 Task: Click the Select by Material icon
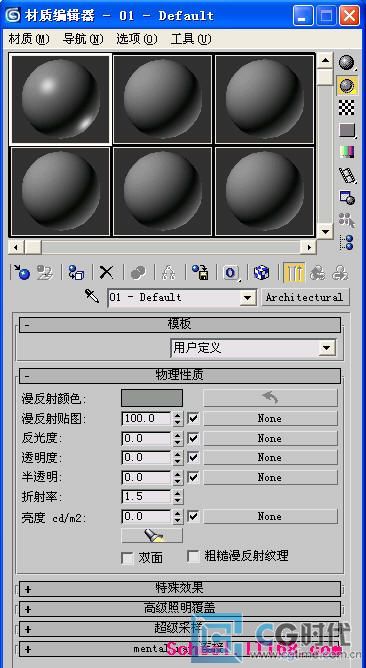coord(346,220)
